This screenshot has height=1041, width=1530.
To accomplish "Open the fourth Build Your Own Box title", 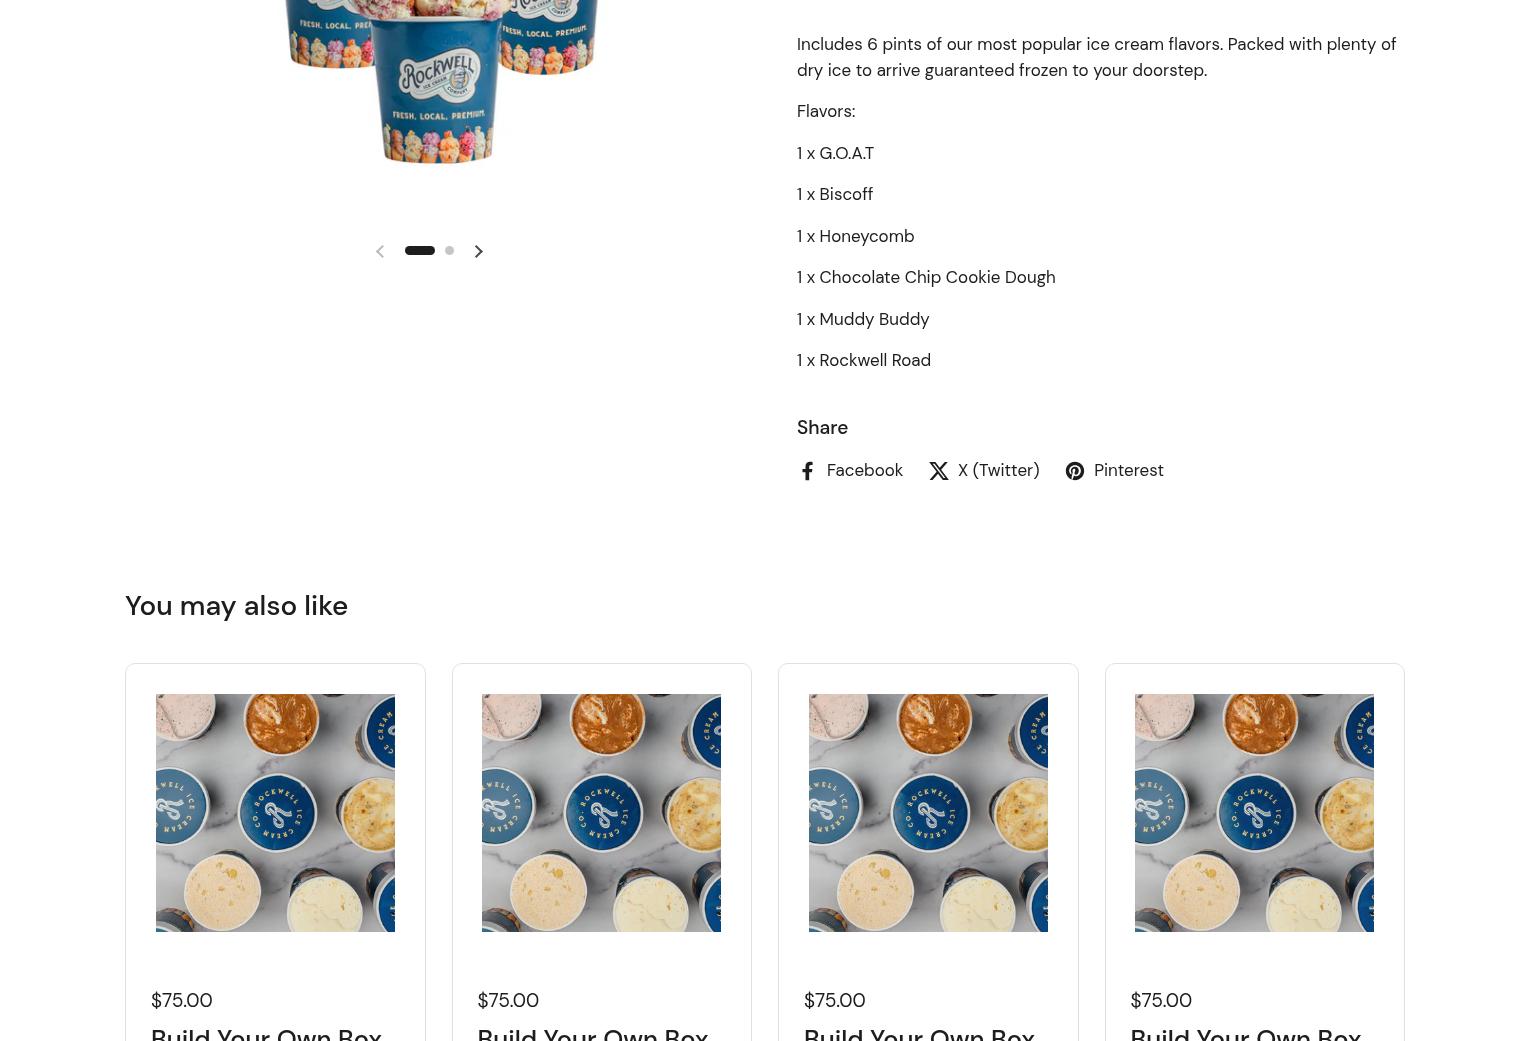I will pyautogui.click(x=1245, y=1033).
